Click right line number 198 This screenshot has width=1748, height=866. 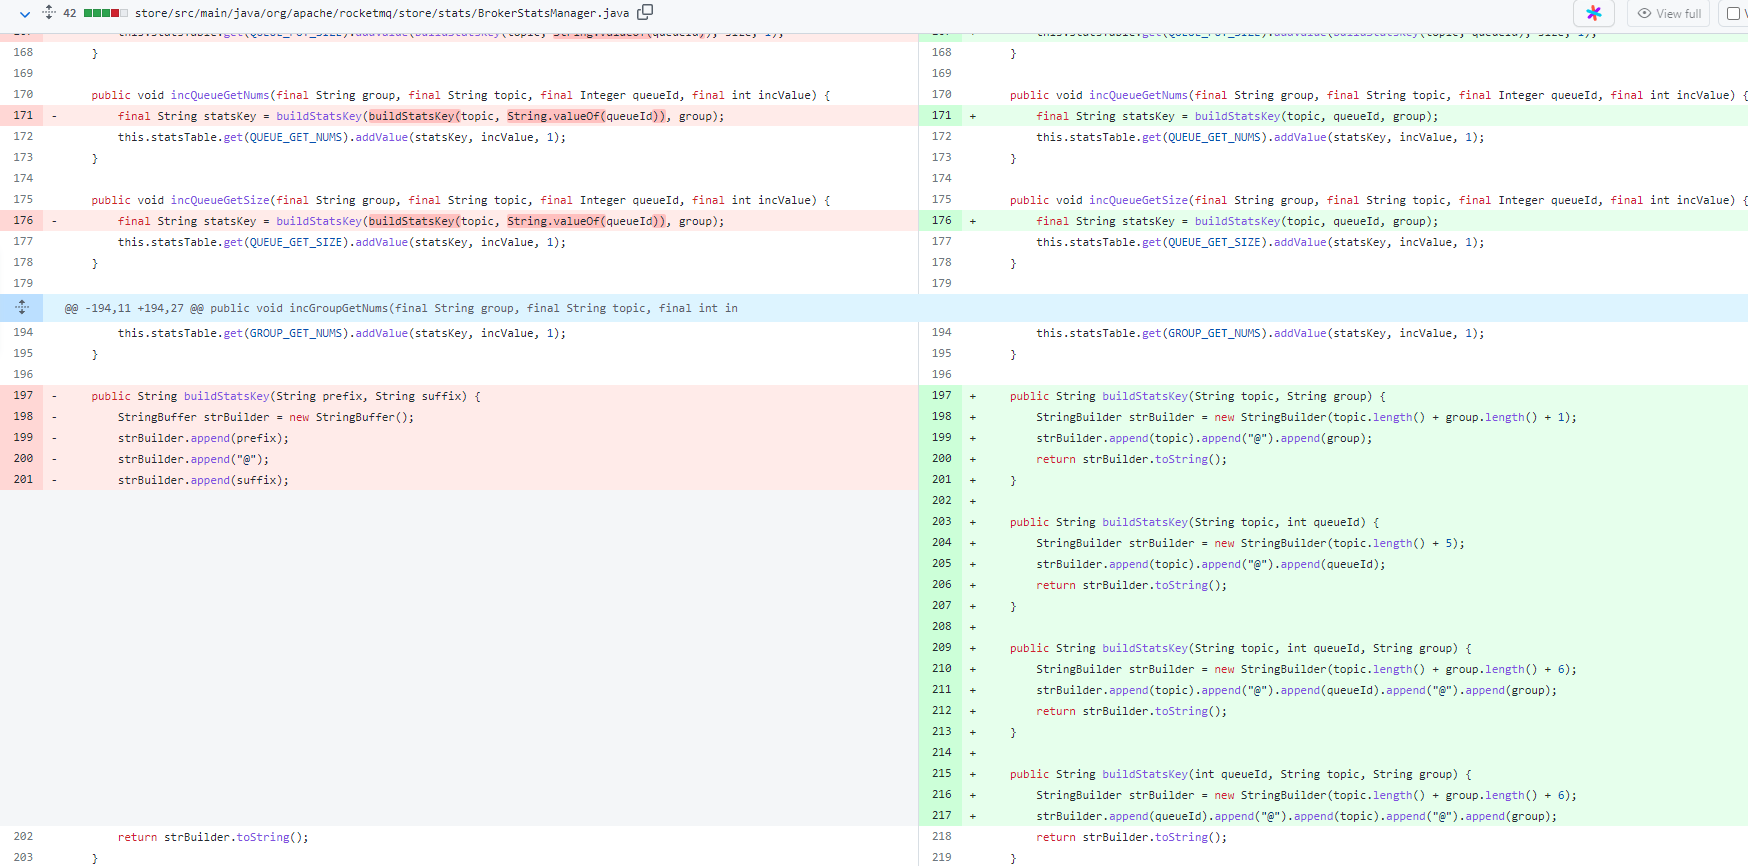coord(941,417)
